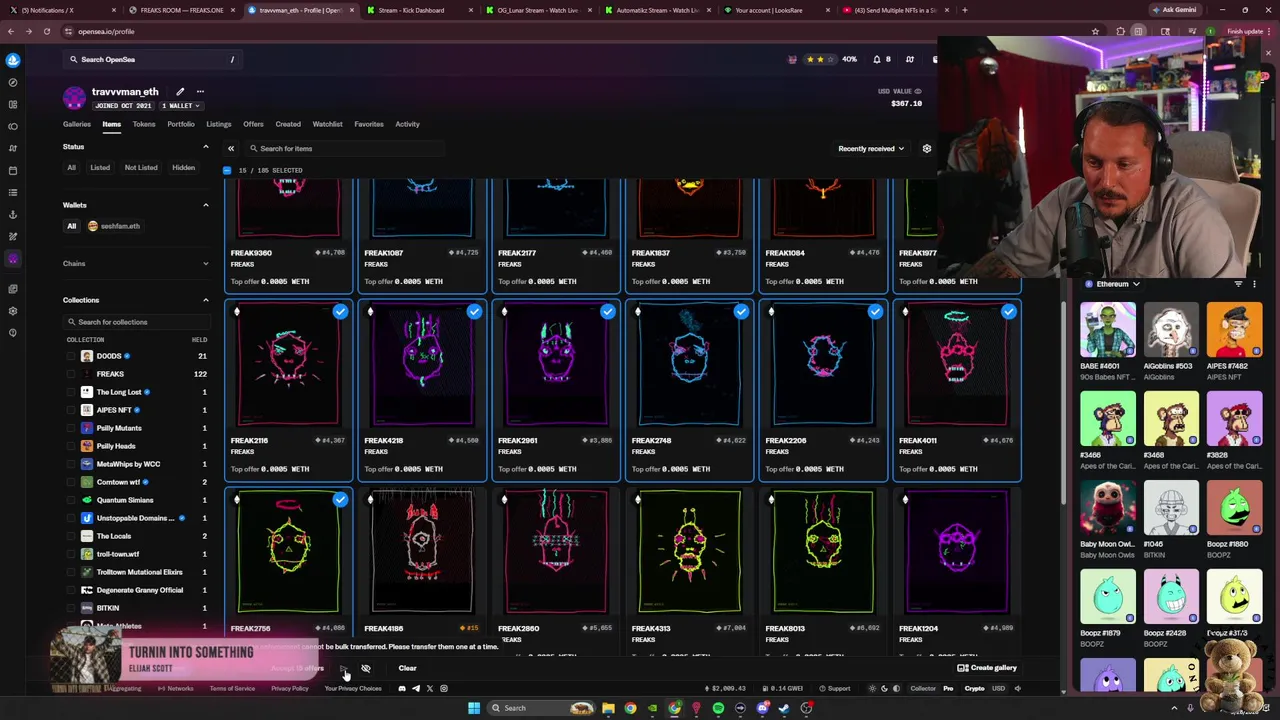Screen dimensions: 1280x720
Task: Collapse the Wallets filter section
Action: [x=206, y=205]
